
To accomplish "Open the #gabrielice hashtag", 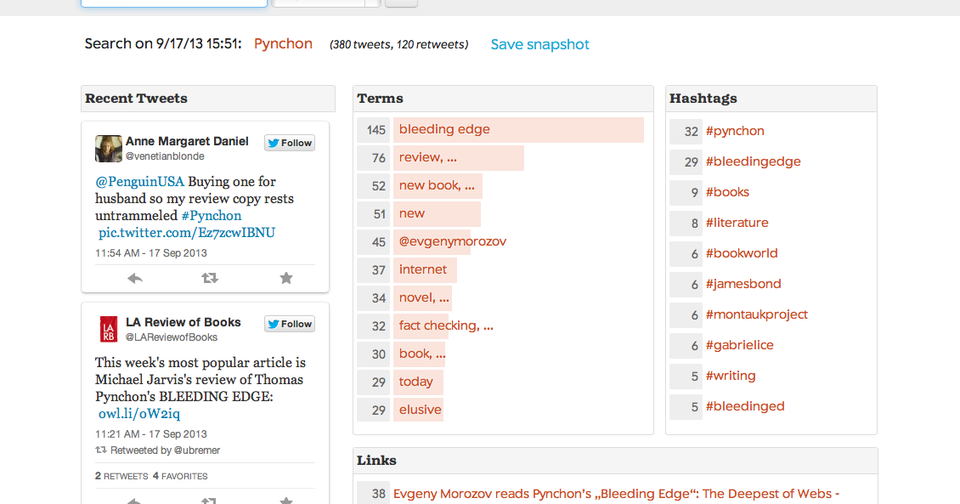I will (x=740, y=345).
